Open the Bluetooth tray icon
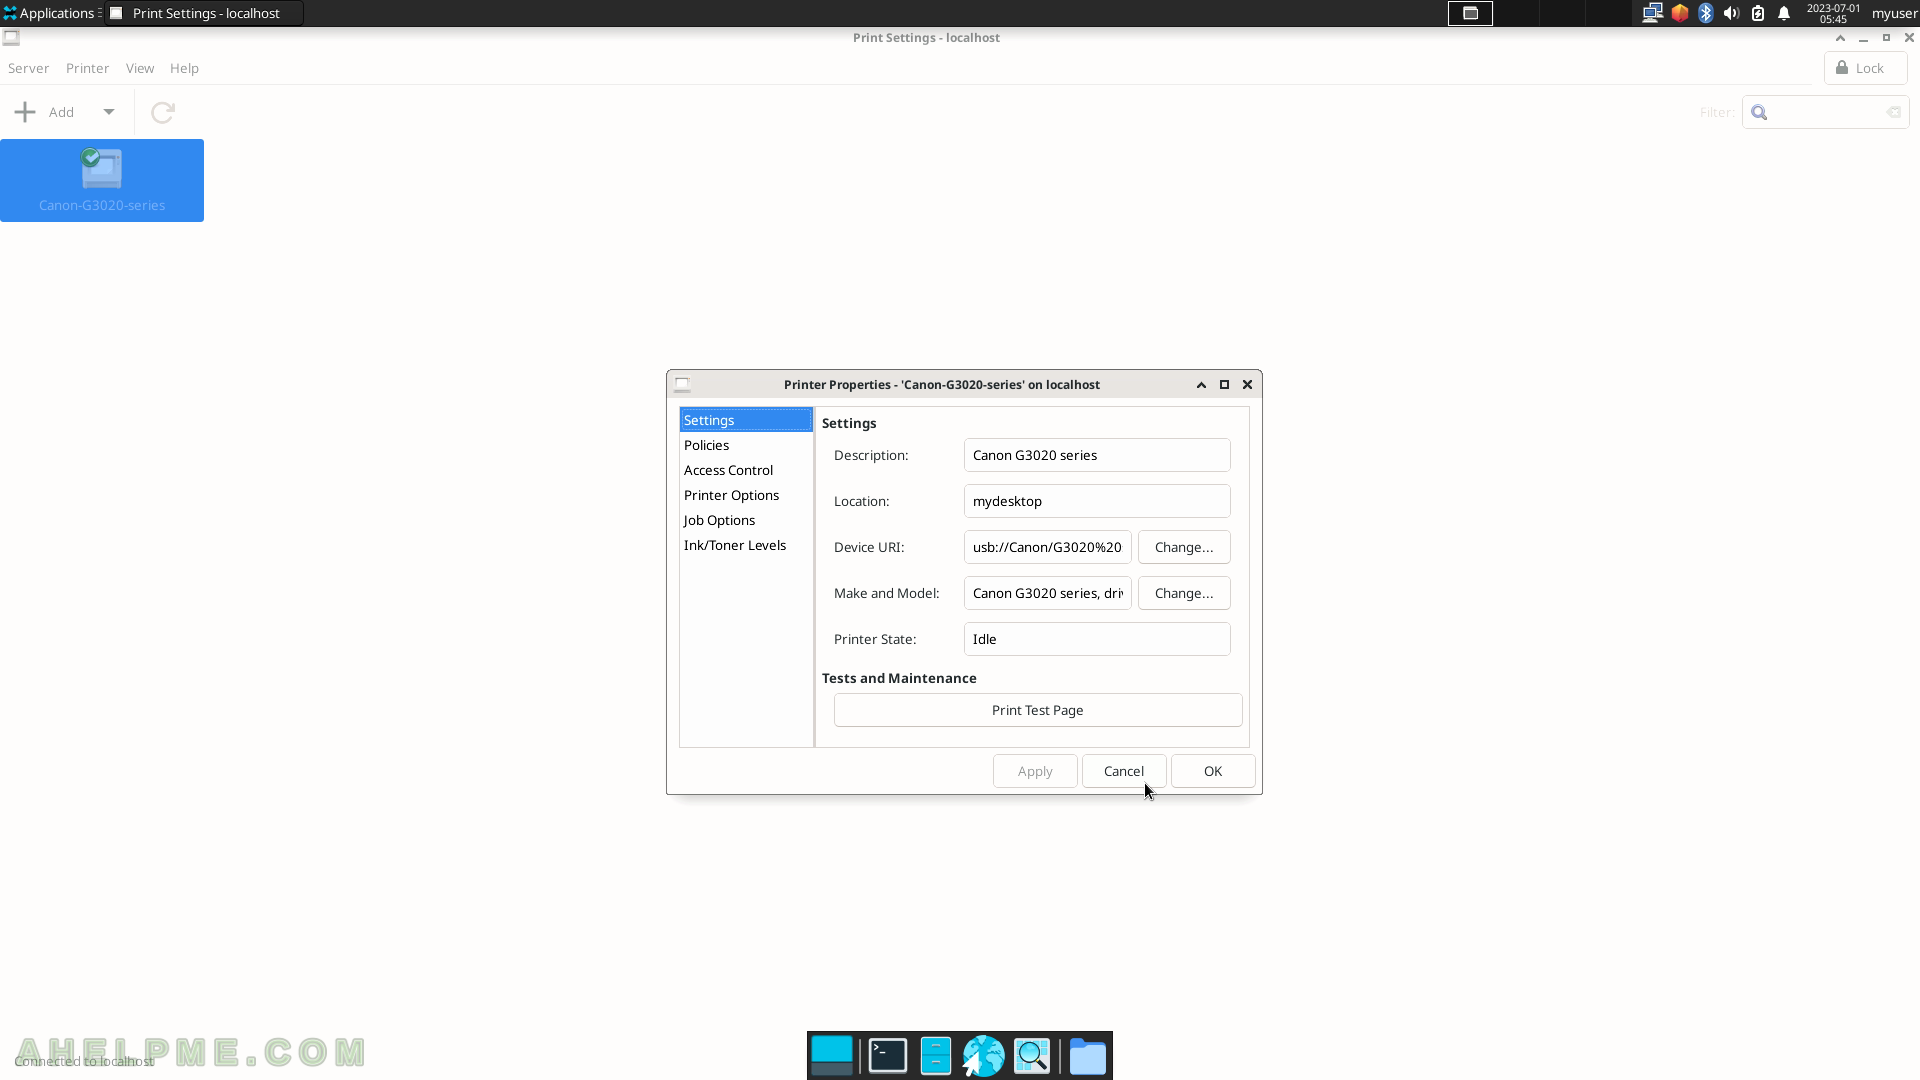 (1706, 13)
